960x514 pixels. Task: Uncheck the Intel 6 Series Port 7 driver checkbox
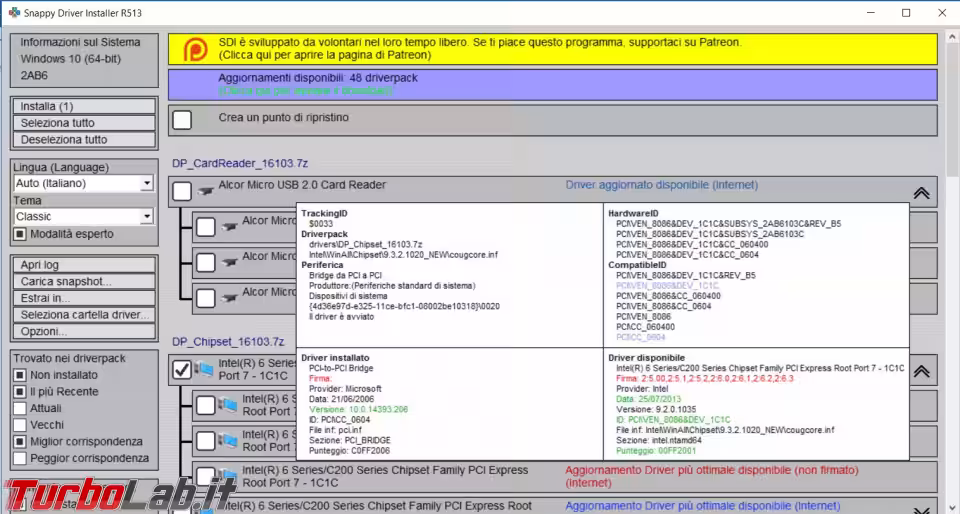[x=182, y=370]
